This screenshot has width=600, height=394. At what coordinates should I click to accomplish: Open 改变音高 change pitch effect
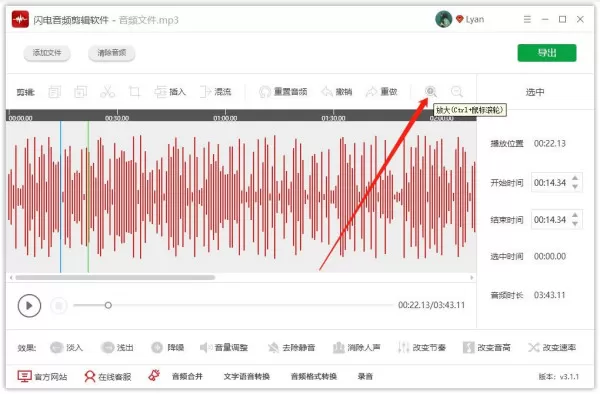click(486, 348)
